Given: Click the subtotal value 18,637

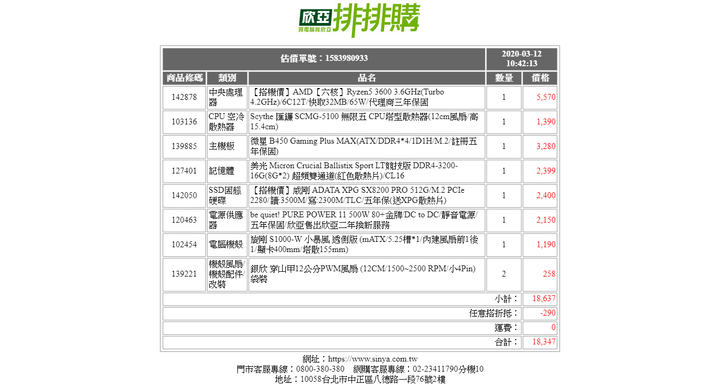Looking at the screenshot, I should tap(544, 299).
